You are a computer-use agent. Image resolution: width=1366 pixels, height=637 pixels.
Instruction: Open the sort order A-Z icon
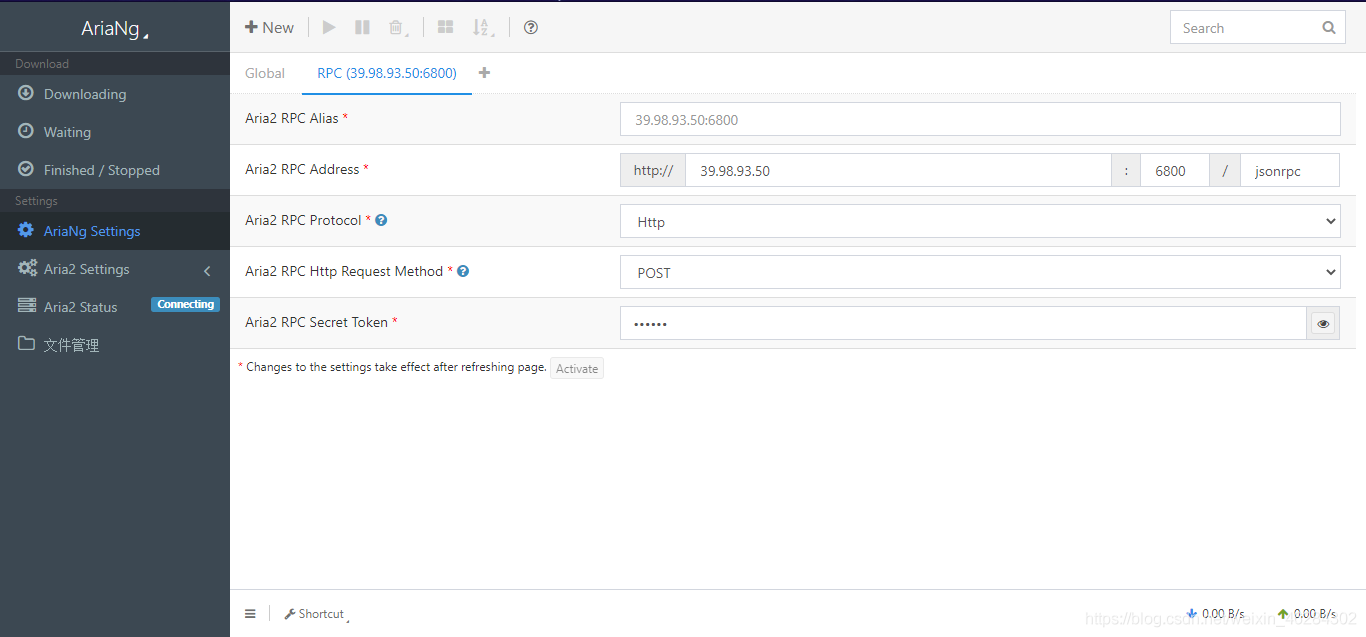(x=482, y=28)
